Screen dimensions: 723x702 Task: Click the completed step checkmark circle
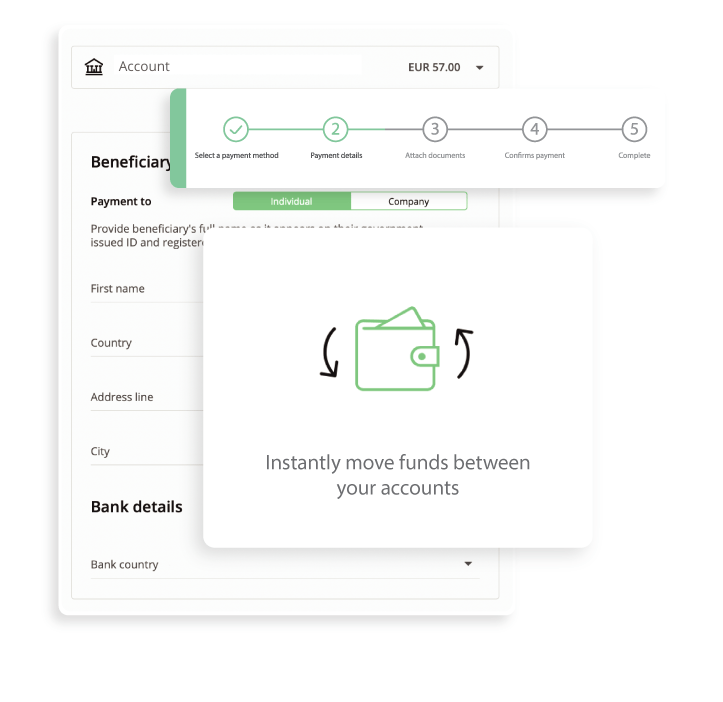tap(236, 129)
